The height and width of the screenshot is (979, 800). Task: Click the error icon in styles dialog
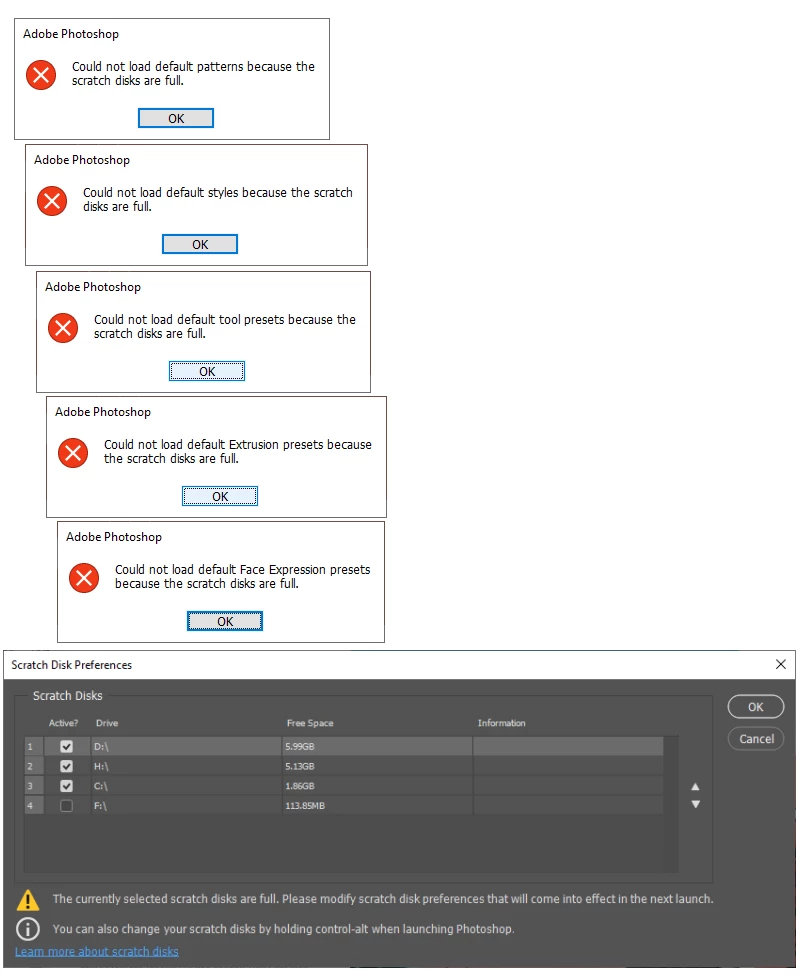click(52, 201)
